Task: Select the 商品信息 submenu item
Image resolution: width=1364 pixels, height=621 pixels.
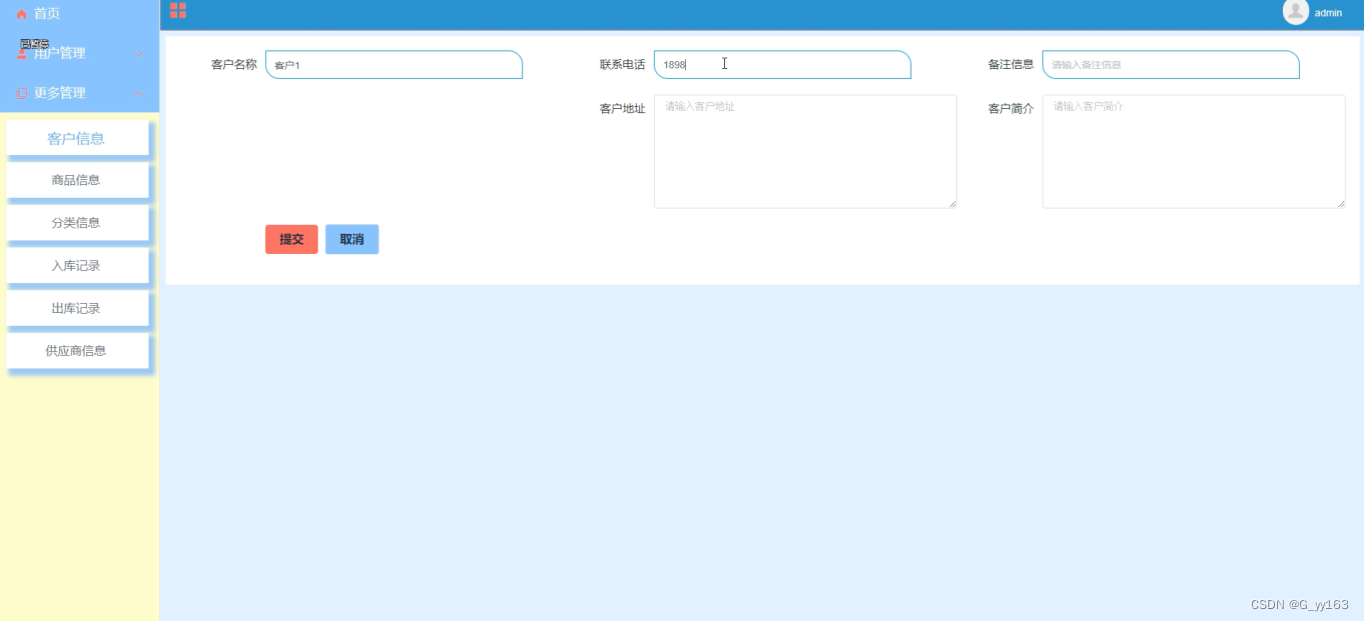Action: [x=78, y=181]
